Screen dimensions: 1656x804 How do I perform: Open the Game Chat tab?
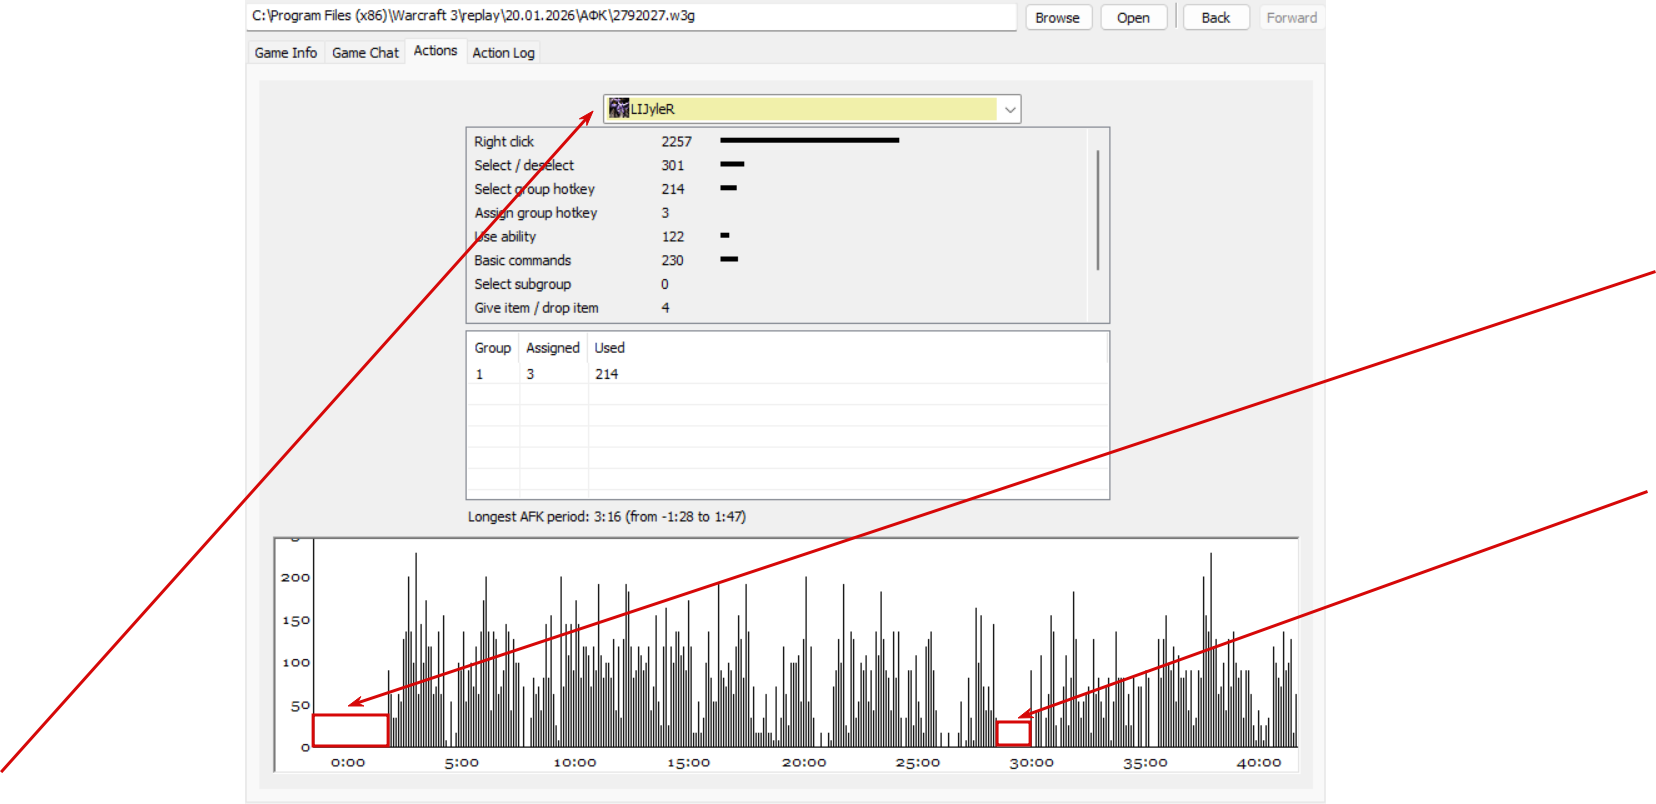365,52
